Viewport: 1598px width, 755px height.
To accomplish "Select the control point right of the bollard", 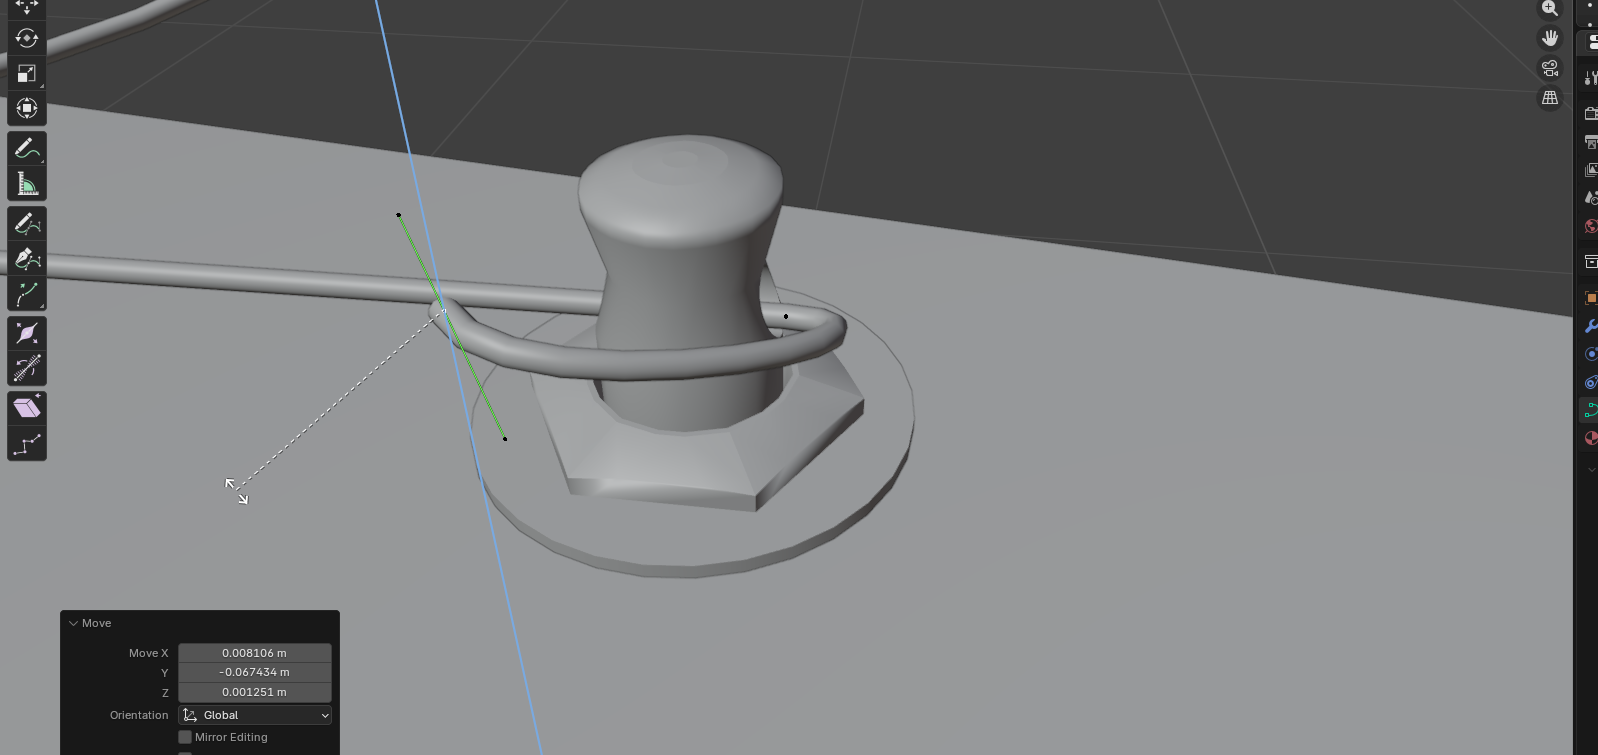I will pos(786,317).
